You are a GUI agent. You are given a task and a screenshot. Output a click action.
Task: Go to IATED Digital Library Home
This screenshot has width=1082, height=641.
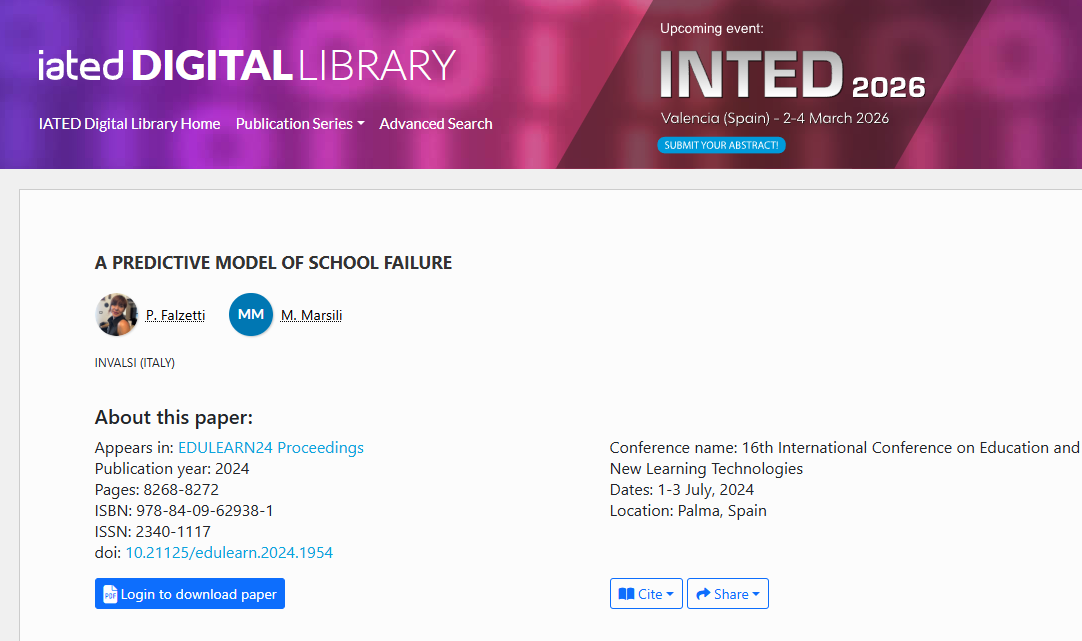tap(129, 124)
